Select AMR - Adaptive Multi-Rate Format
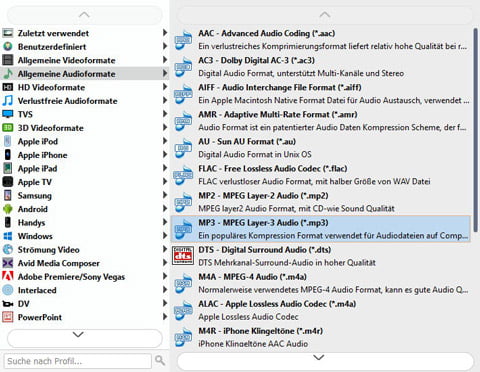The image size is (480, 372). [x=321, y=121]
